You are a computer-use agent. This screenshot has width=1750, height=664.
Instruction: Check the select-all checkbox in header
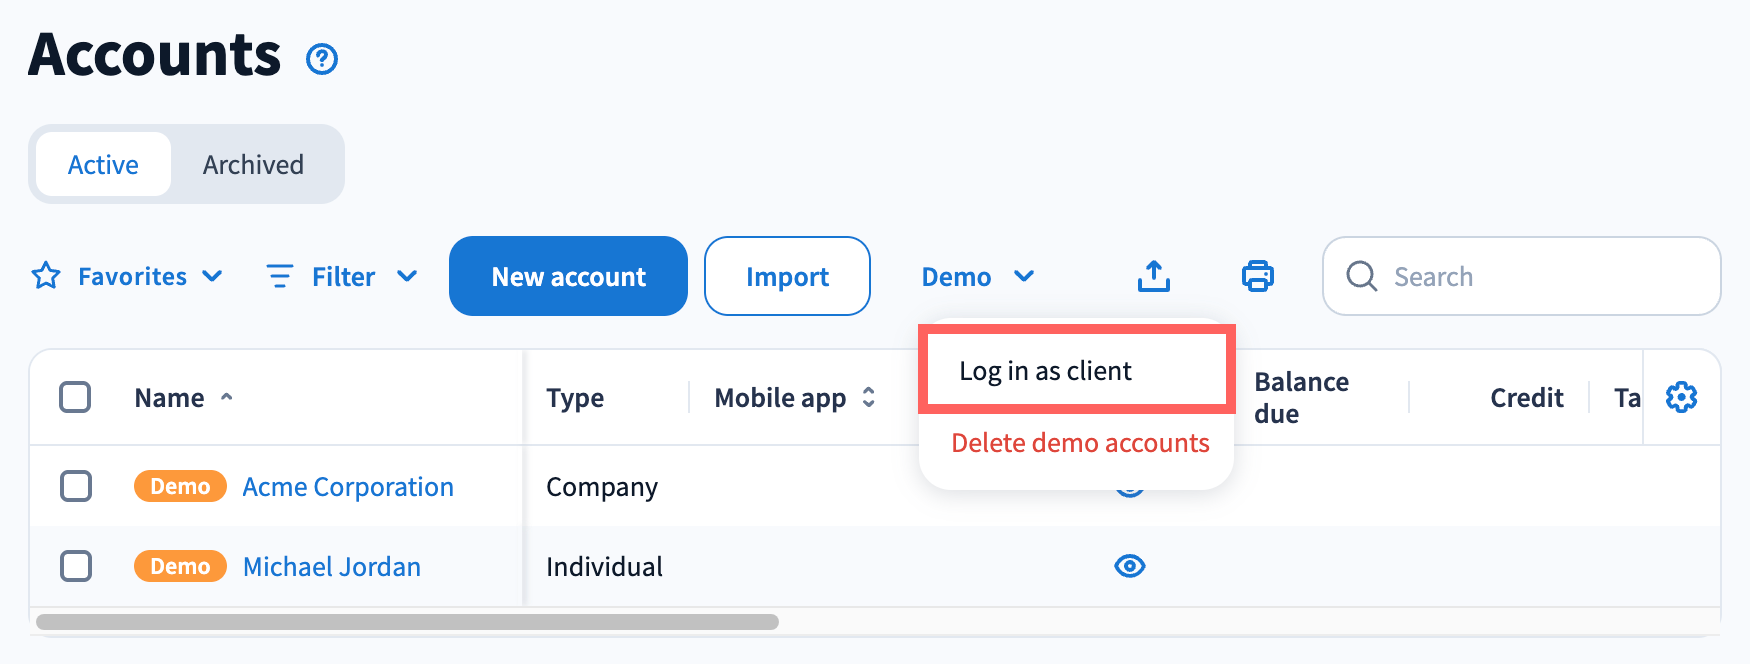coord(75,397)
